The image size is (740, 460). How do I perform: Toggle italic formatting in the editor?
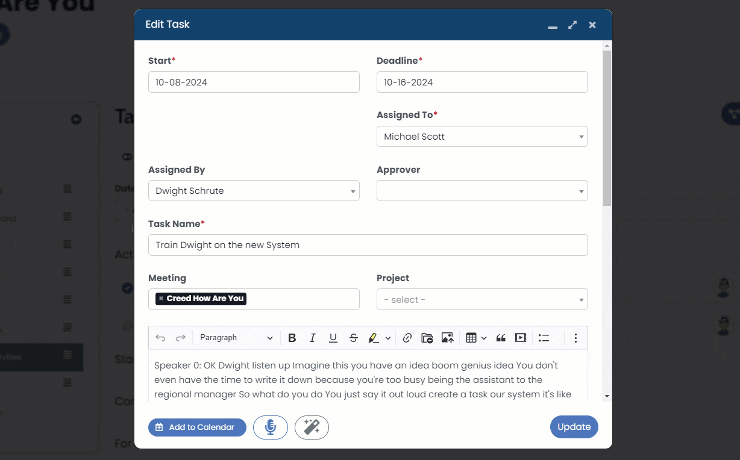pyautogui.click(x=312, y=338)
